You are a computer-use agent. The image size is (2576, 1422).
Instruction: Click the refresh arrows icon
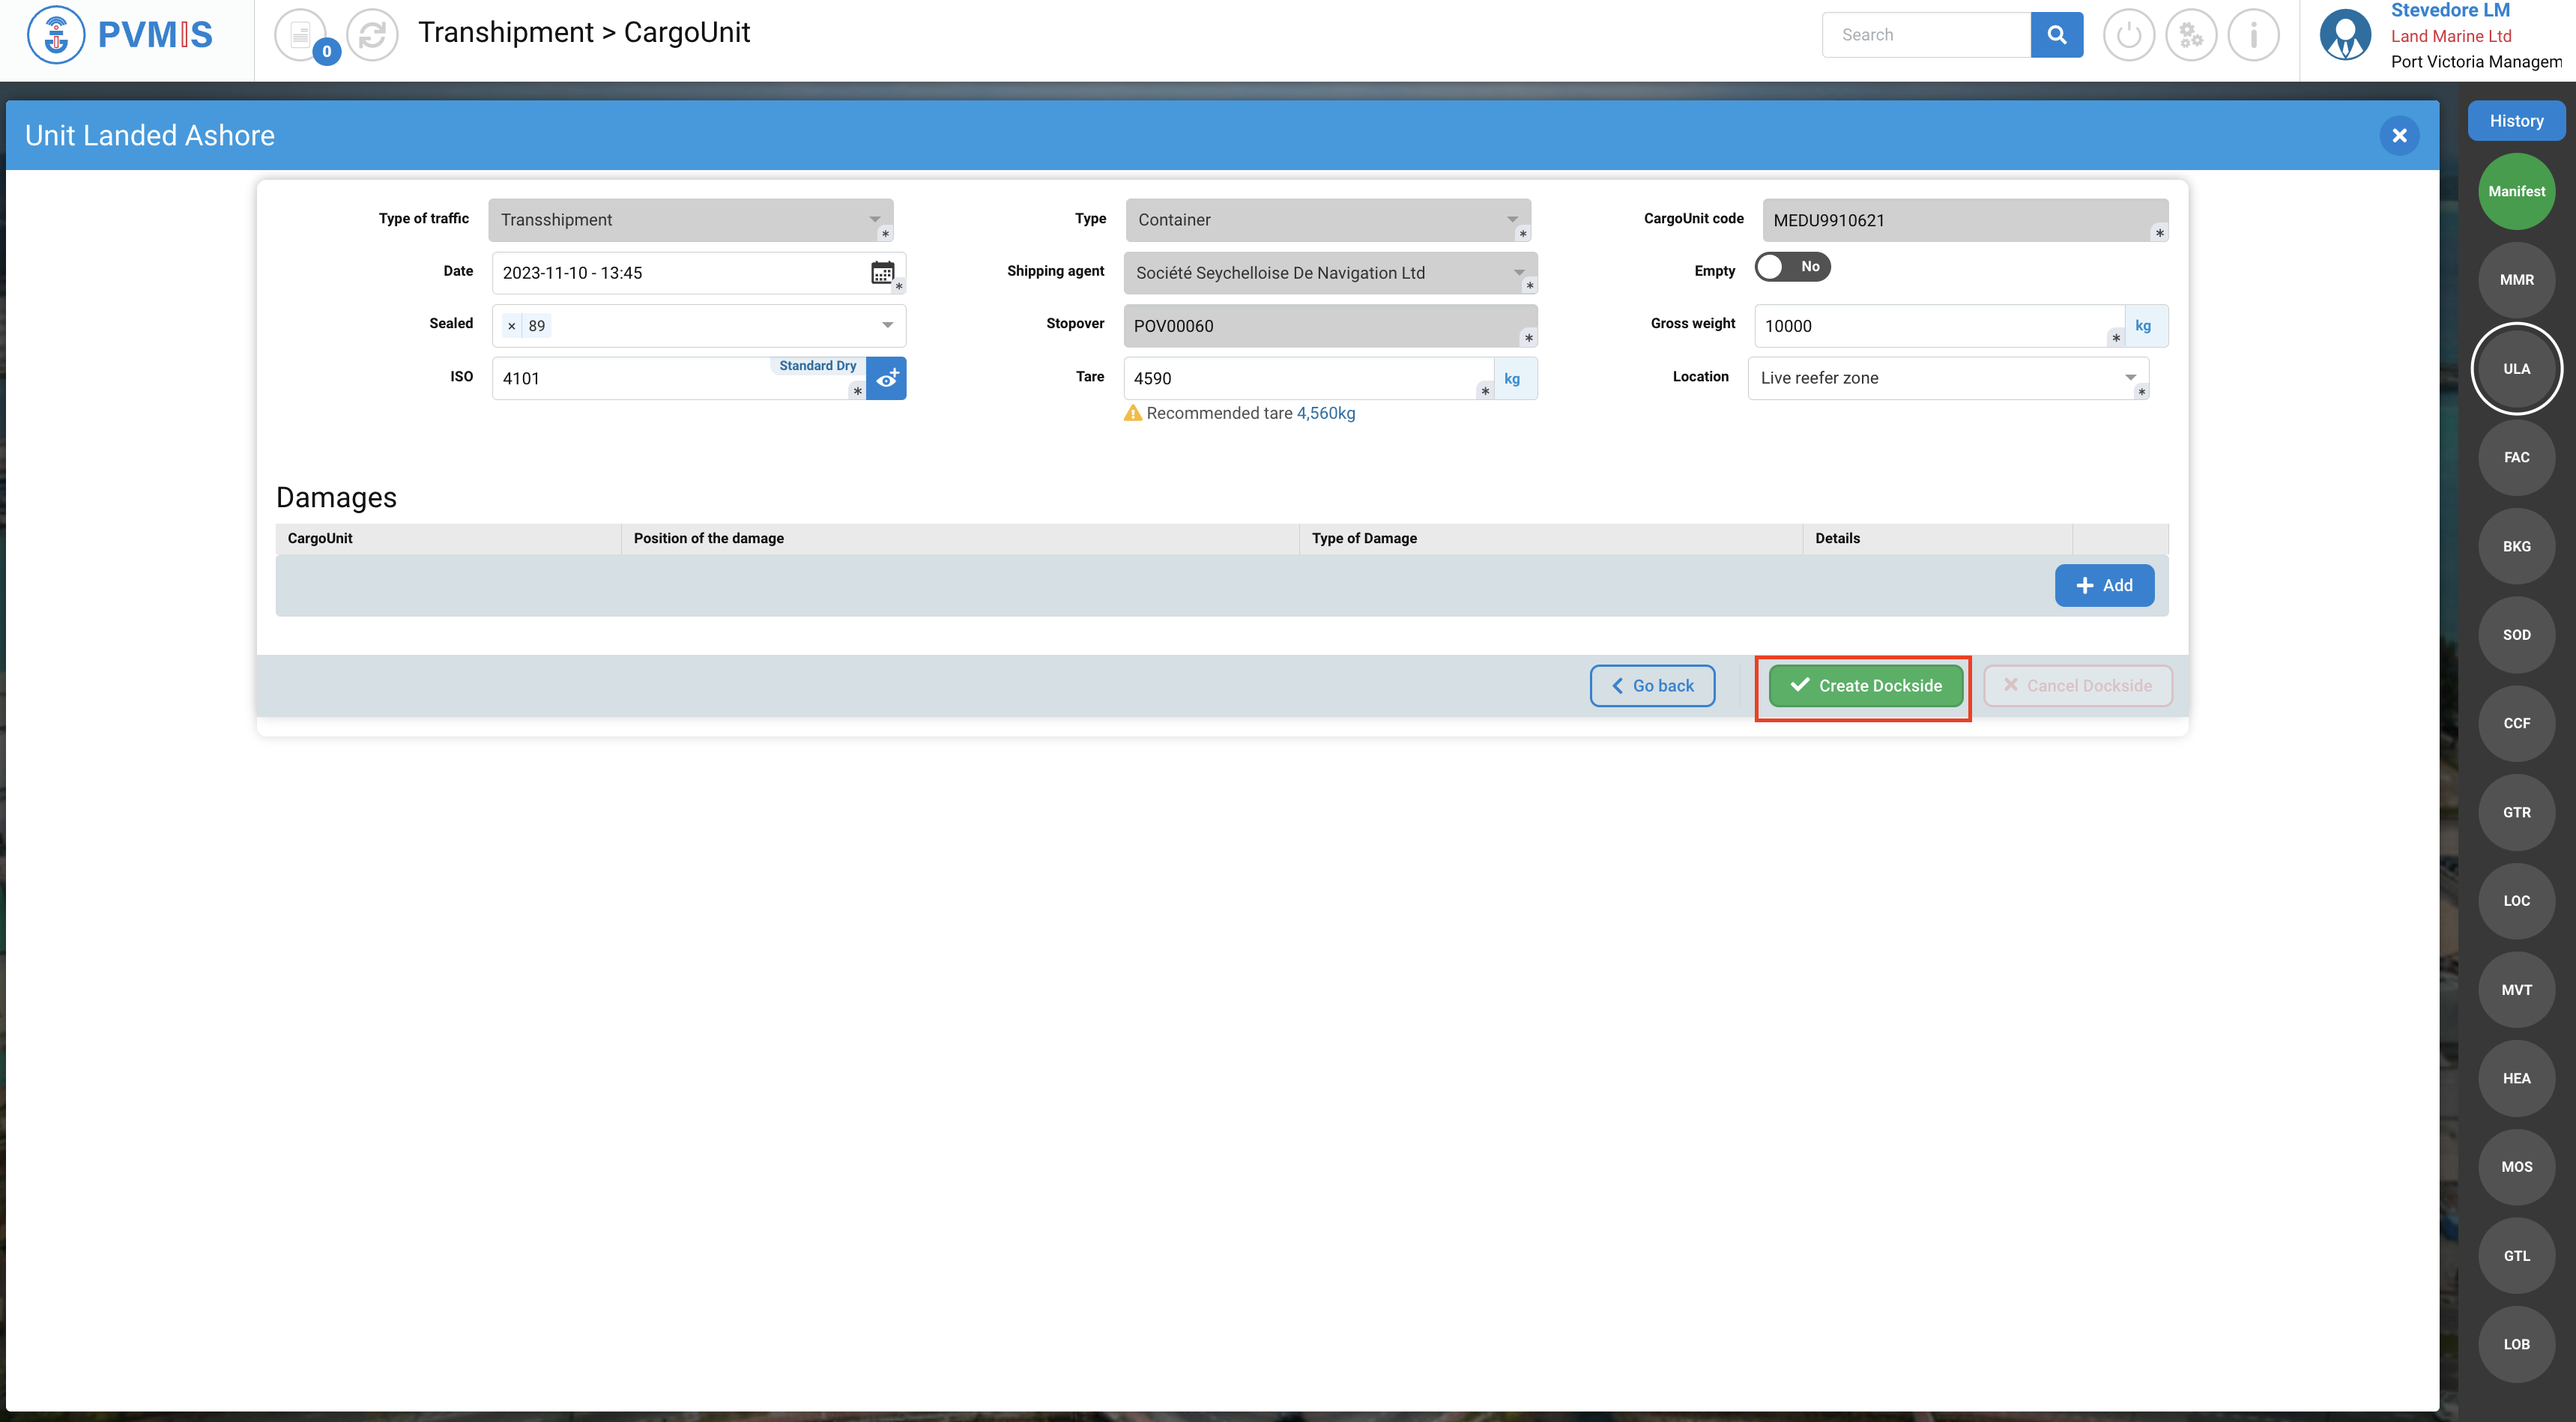point(372,35)
